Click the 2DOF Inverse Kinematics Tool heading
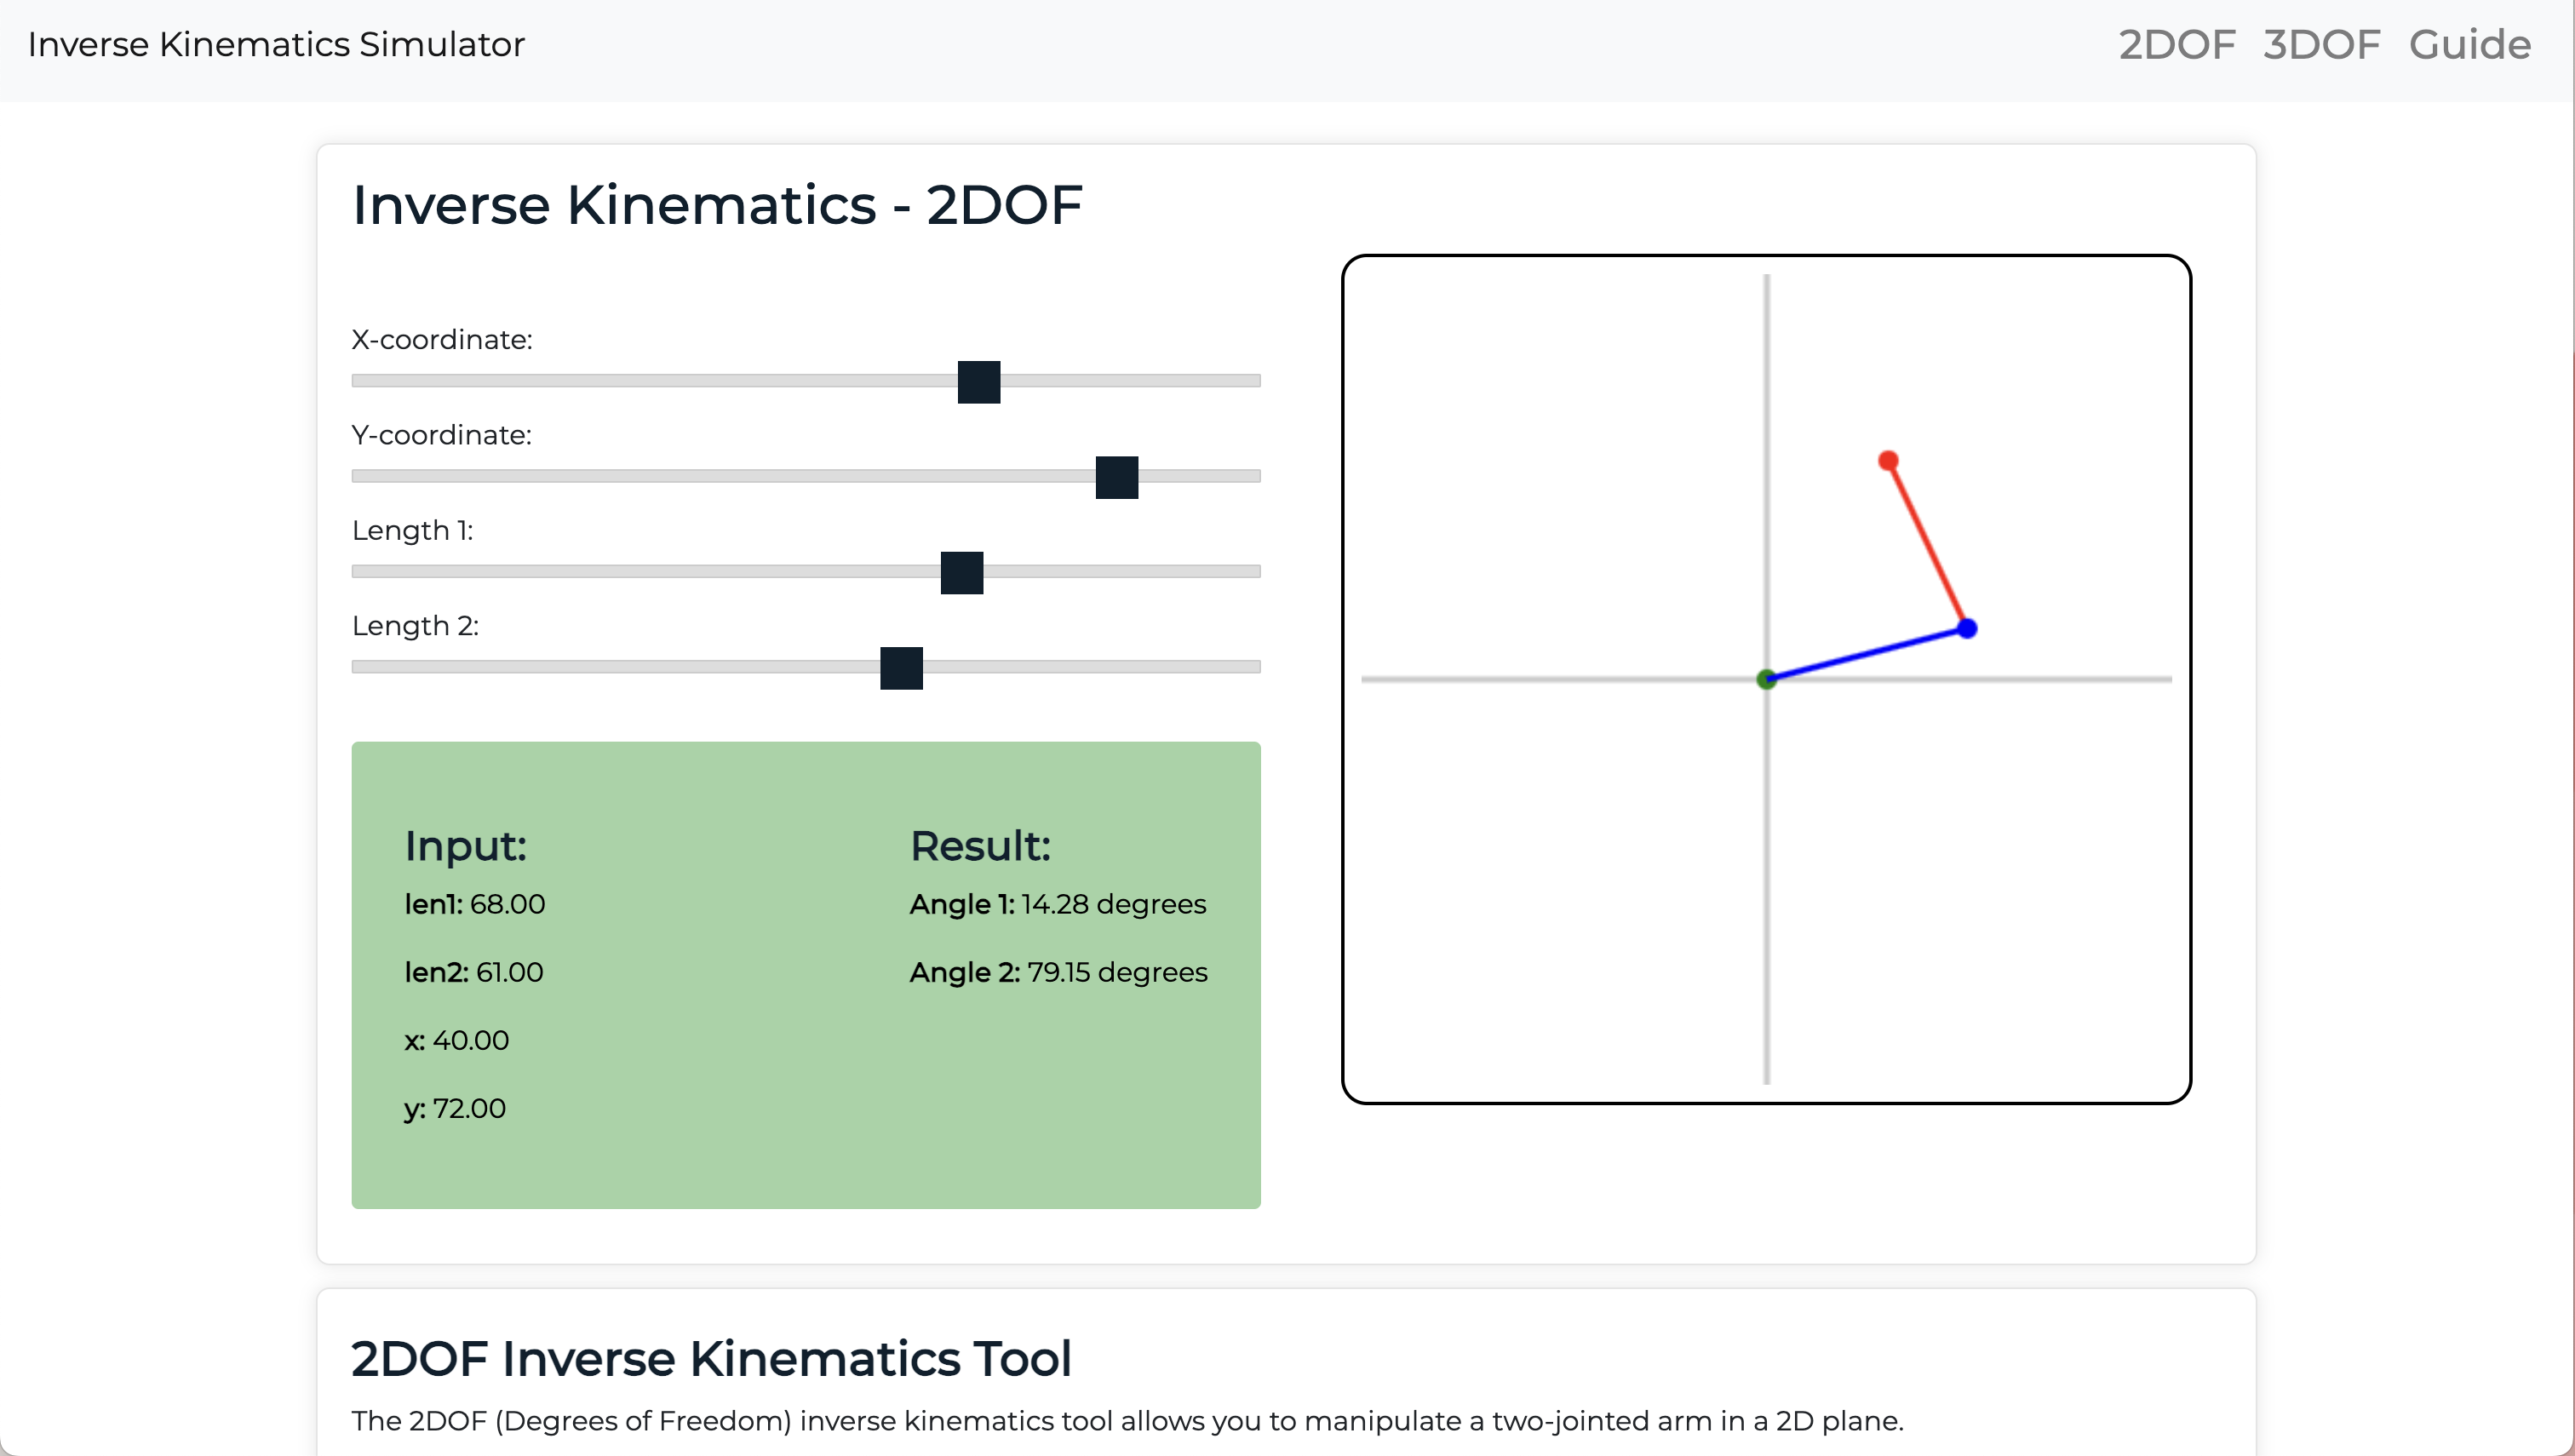The width and height of the screenshot is (2575, 1456). click(711, 1358)
